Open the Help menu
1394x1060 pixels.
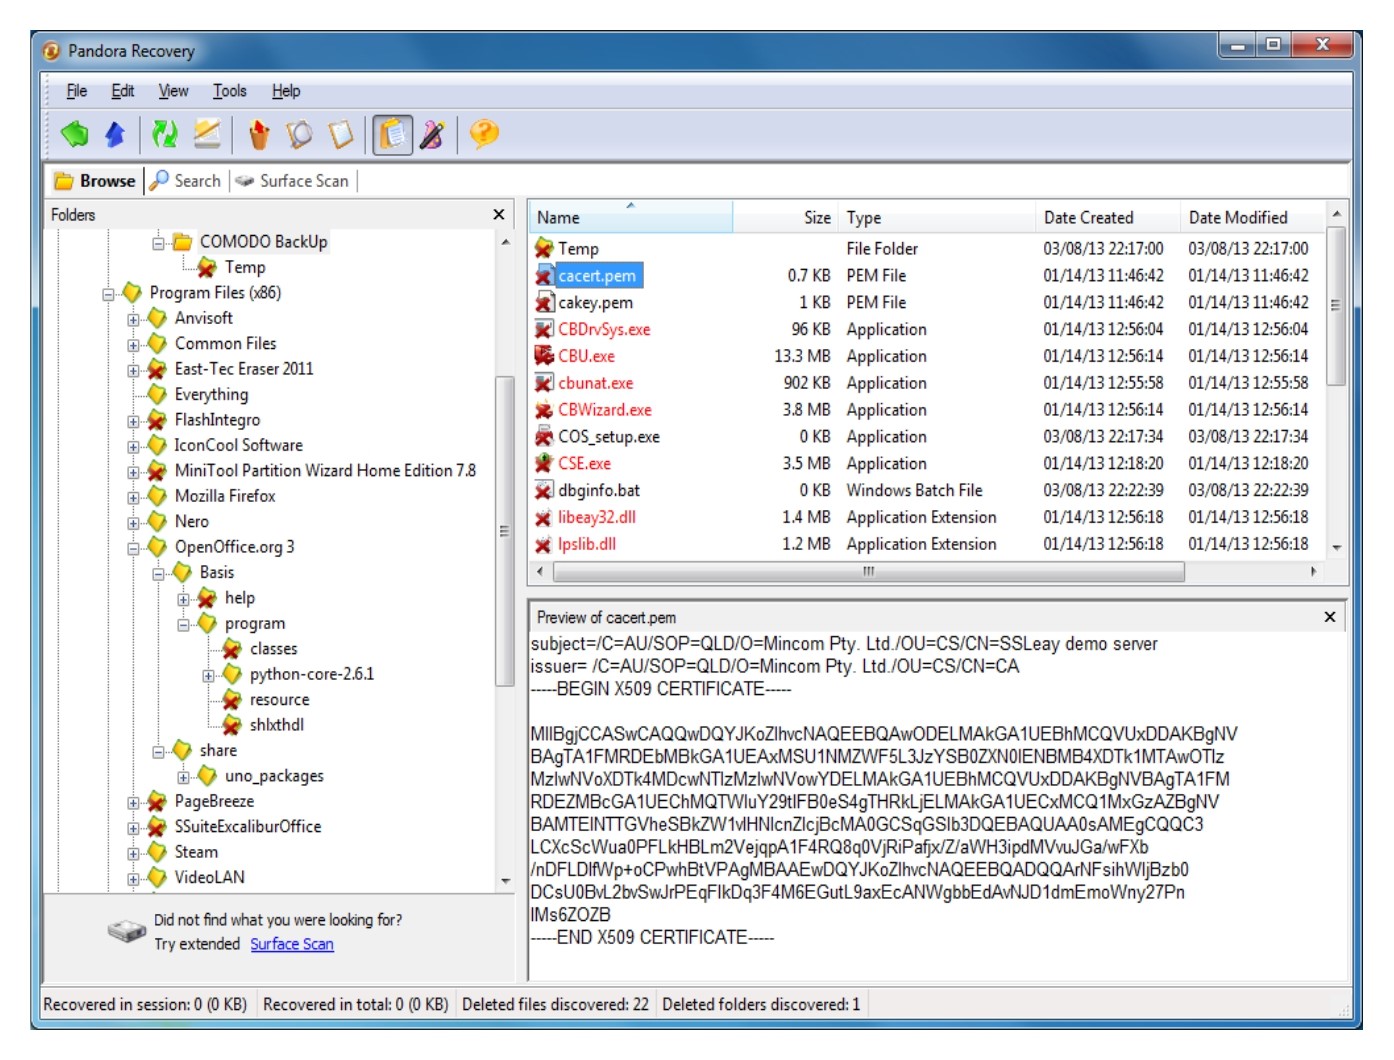[x=286, y=91]
